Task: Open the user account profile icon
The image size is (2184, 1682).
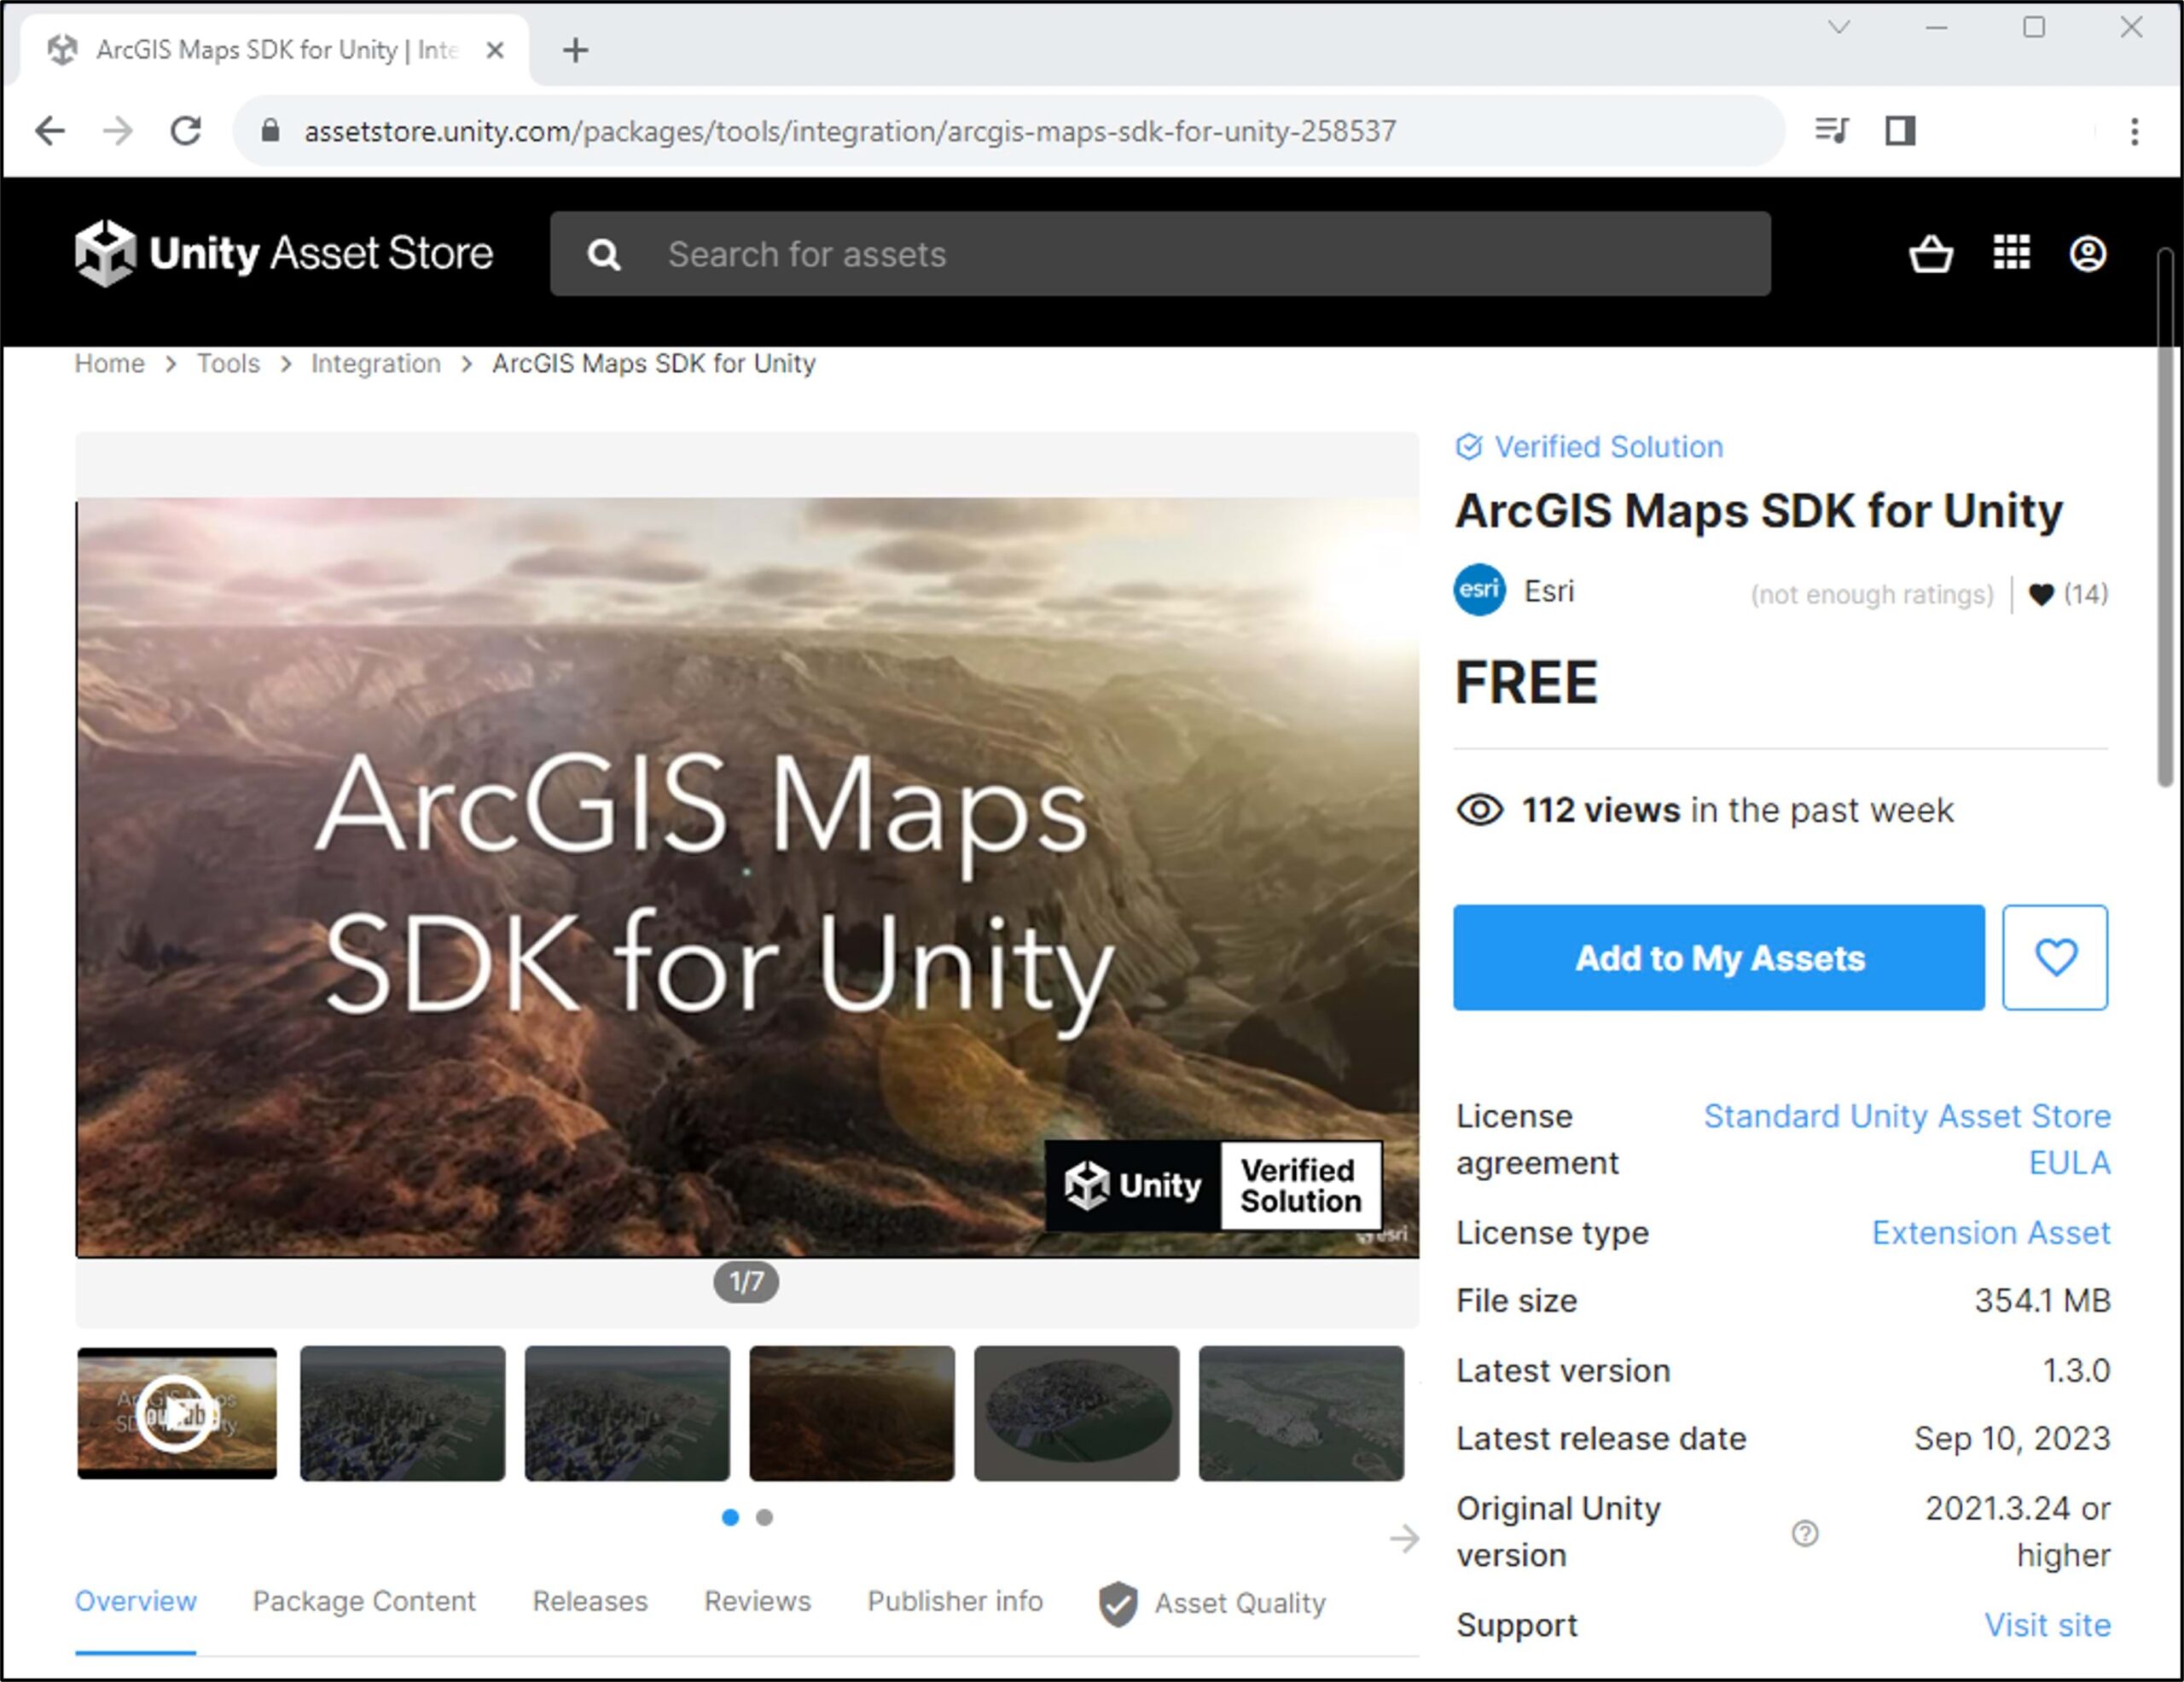Action: [x=2089, y=254]
